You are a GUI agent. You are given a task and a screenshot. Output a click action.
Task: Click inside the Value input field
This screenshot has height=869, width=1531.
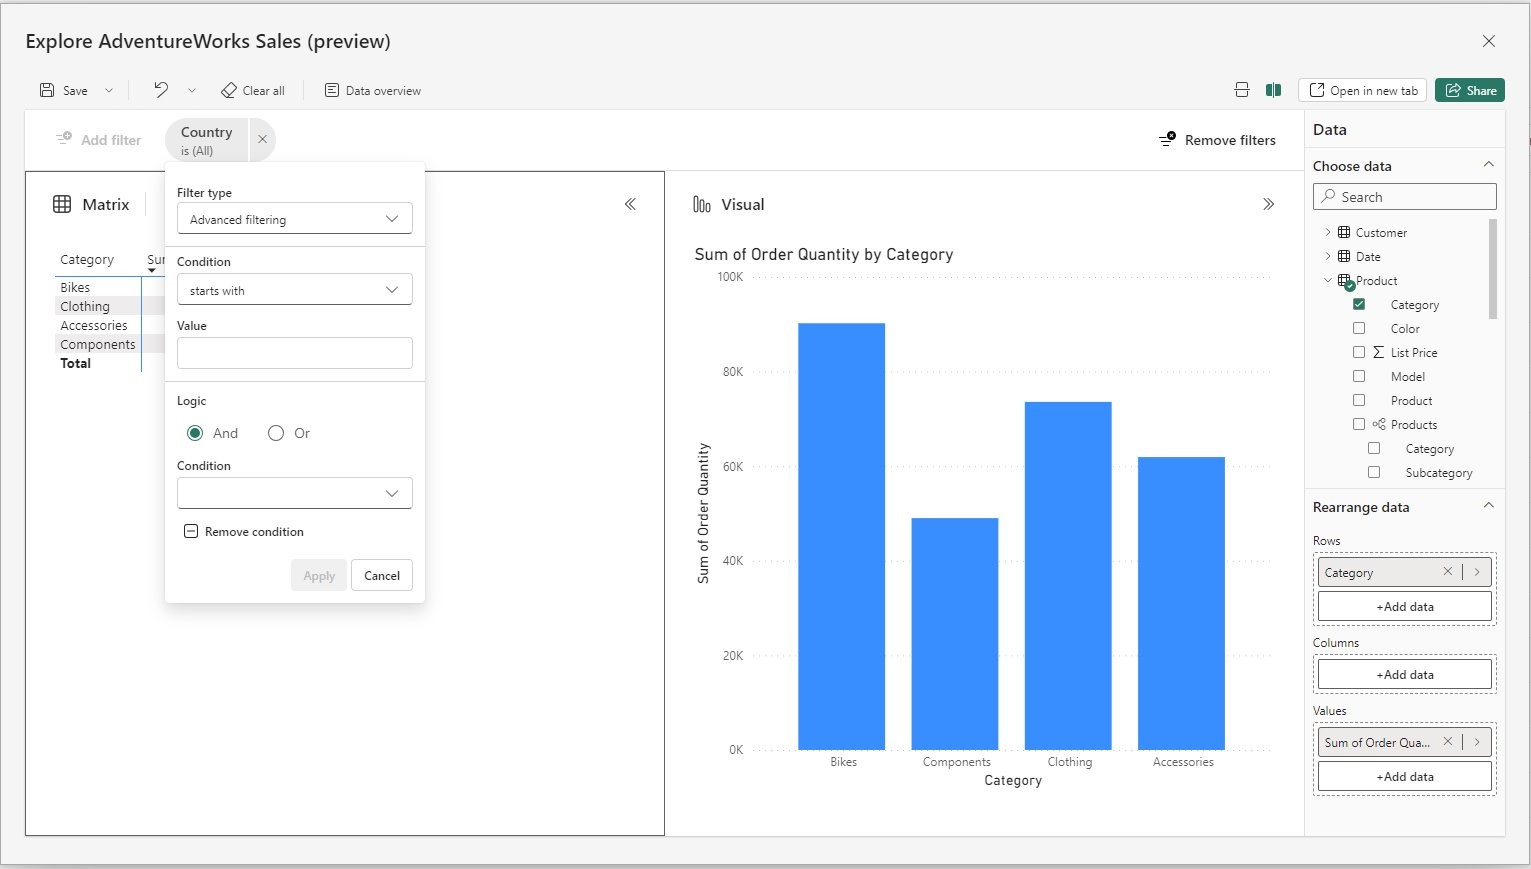tap(294, 352)
